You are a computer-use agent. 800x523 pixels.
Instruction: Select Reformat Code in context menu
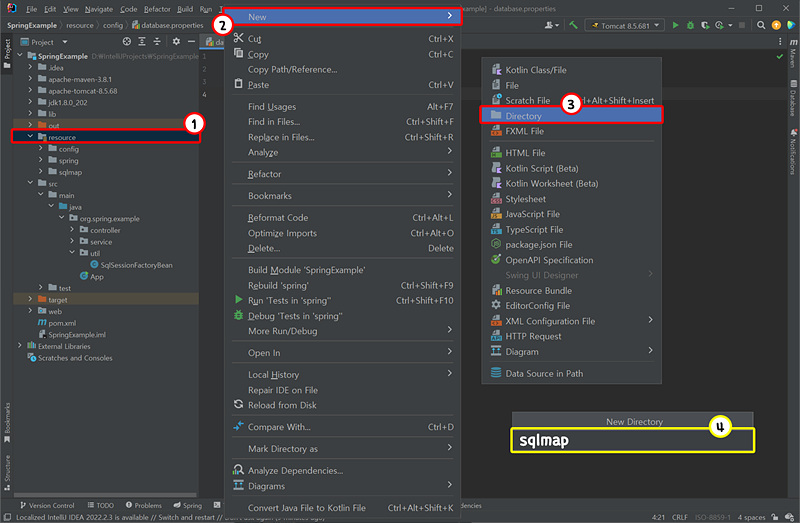[x=343, y=217]
